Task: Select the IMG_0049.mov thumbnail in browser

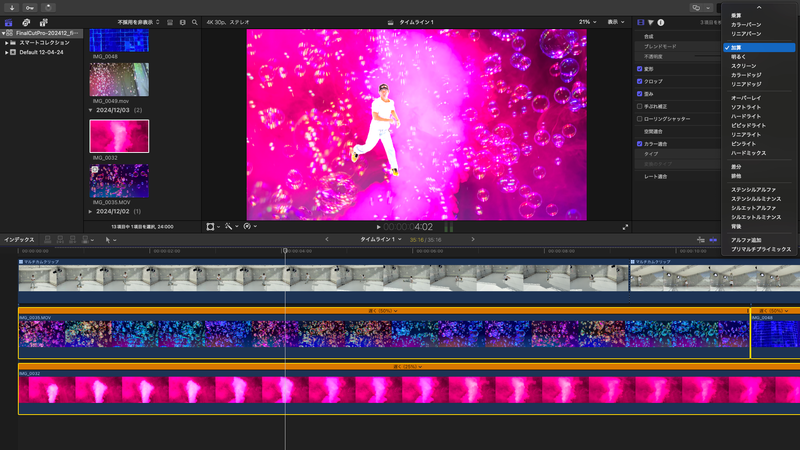Action: pos(119,80)
